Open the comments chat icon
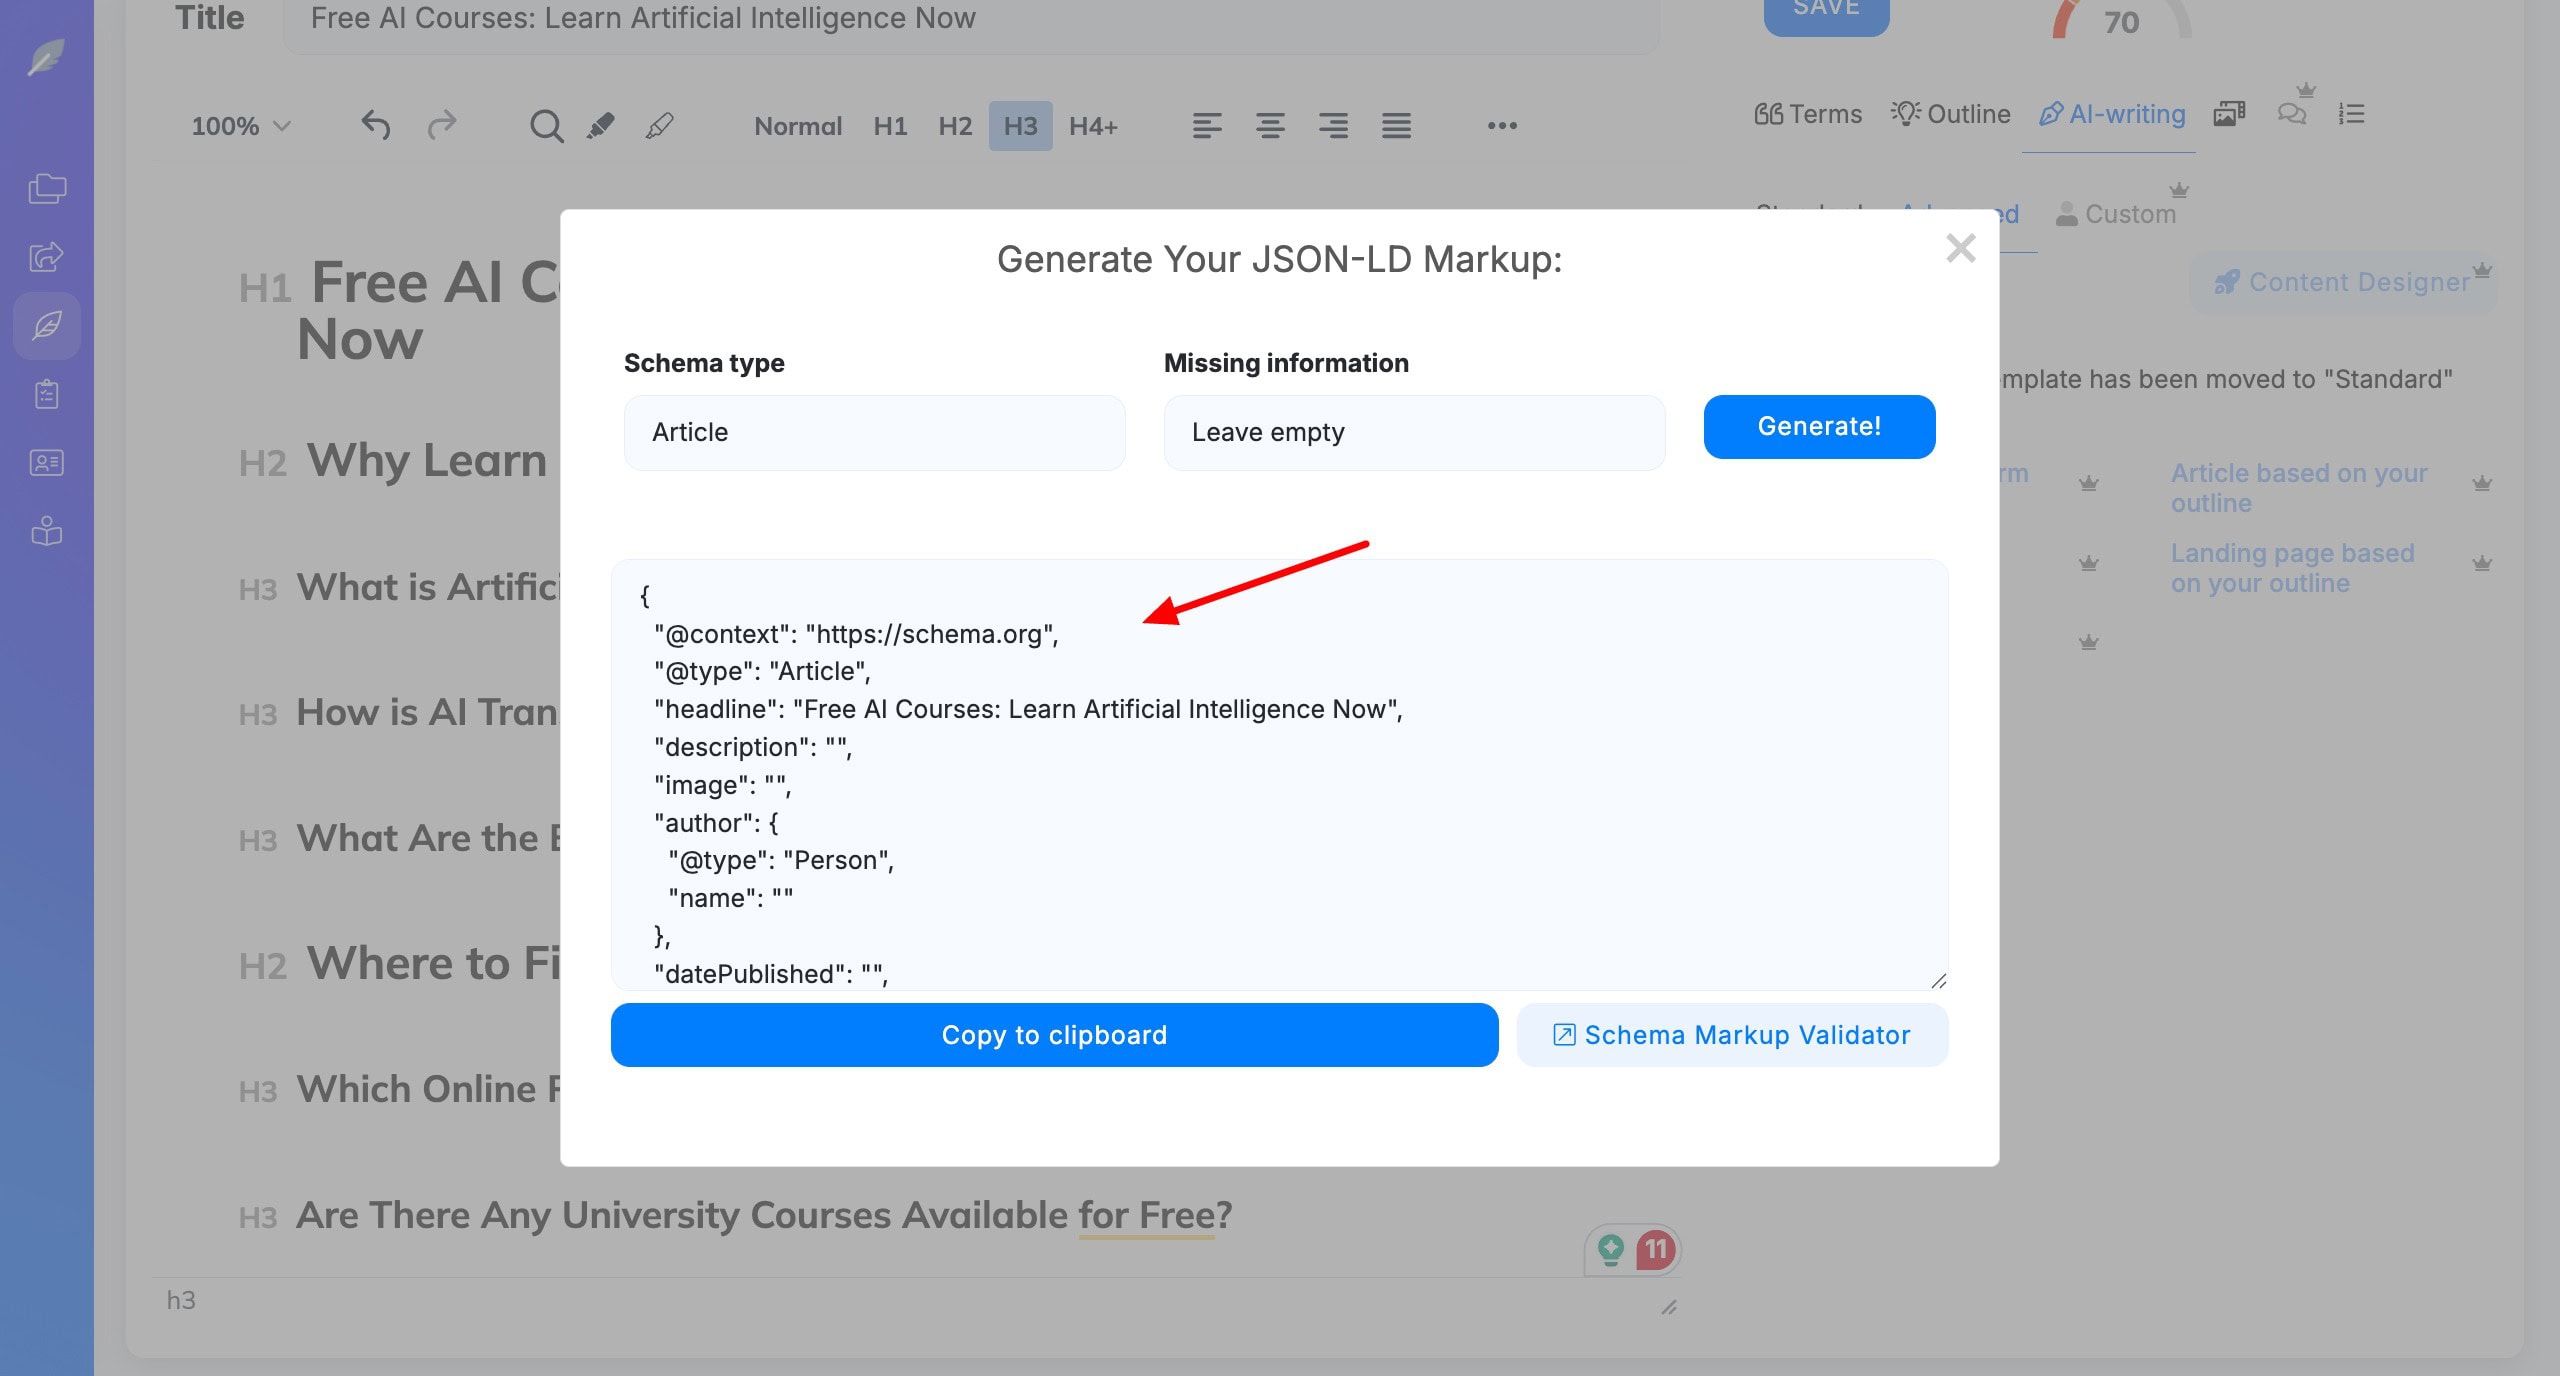Screen dimensions: 2560x1376 pyautogui.click(x=2291, y=114)
